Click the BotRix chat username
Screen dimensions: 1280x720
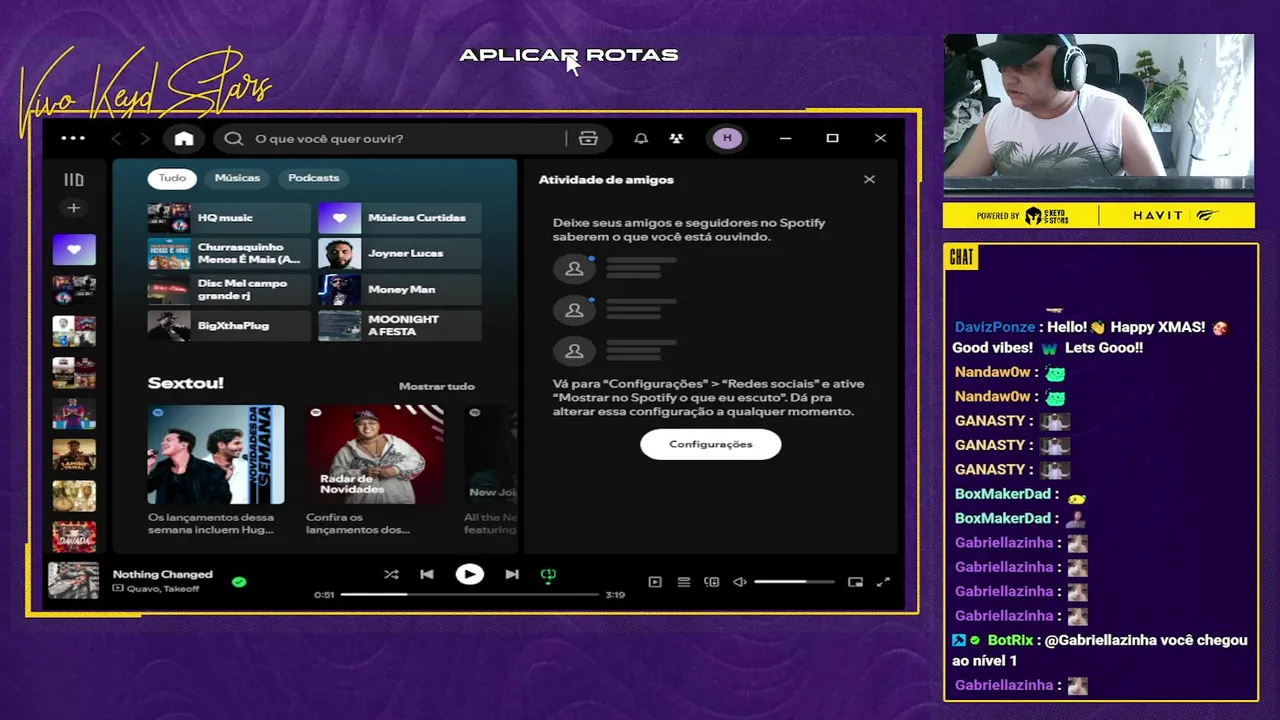coord(1010,640)
